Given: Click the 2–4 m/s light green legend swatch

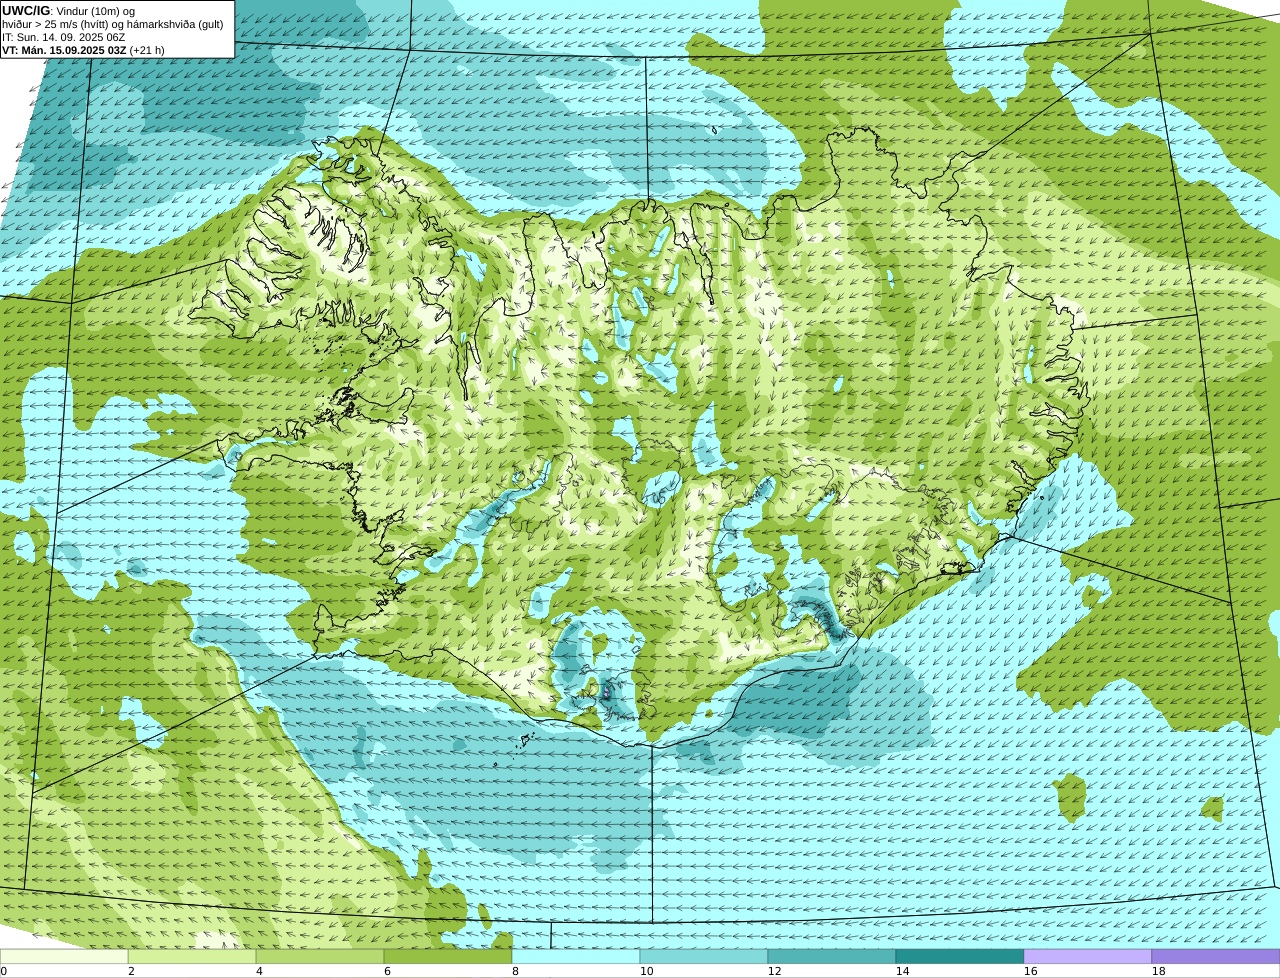Looking at the screenshot, I should (192, 957).
